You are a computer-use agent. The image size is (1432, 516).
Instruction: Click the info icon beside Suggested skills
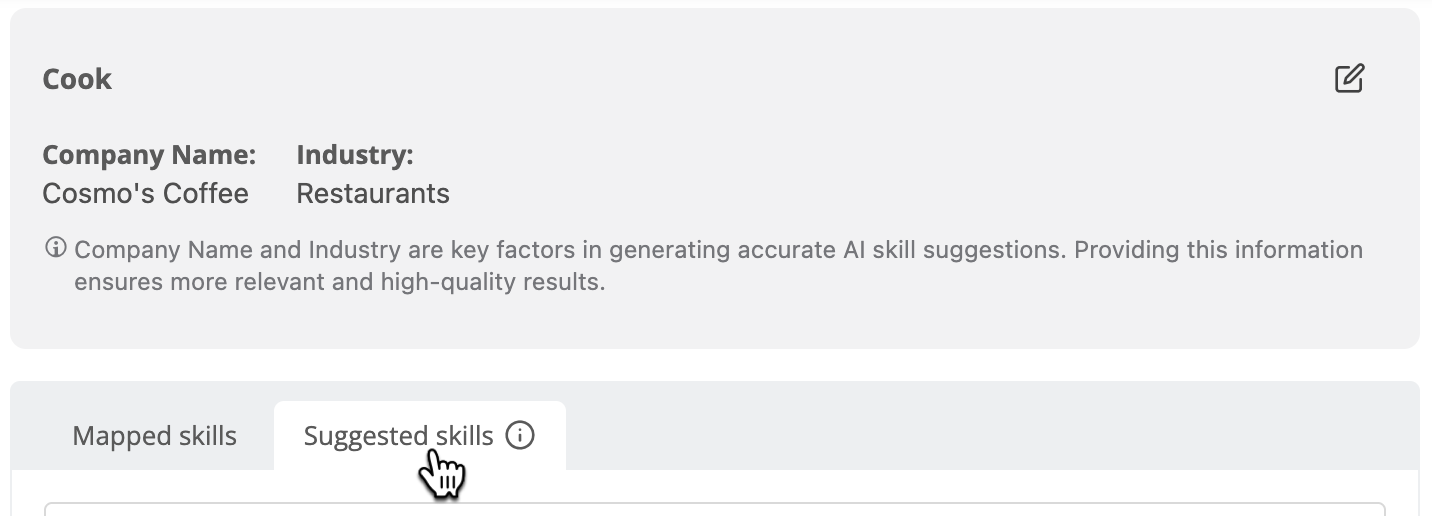520,435
